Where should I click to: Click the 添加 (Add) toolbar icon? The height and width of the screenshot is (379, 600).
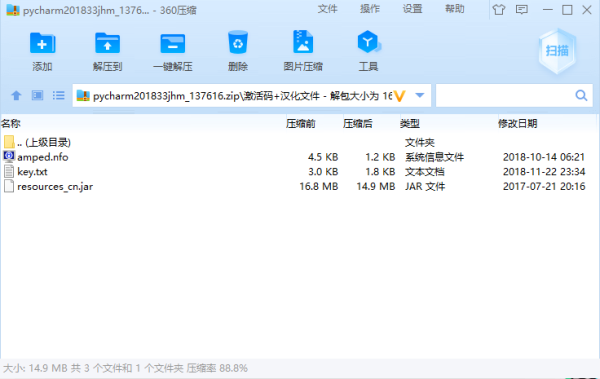click(x=42, y=44)
